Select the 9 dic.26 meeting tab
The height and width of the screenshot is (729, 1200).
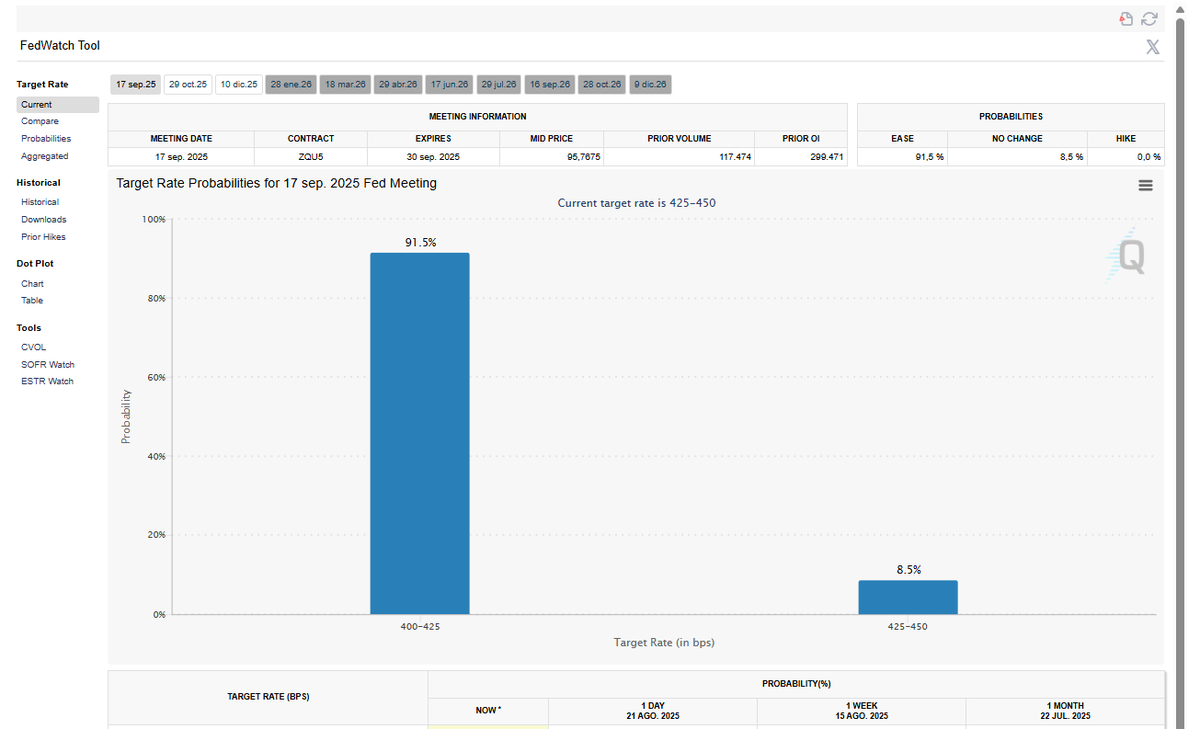[650, 85]
